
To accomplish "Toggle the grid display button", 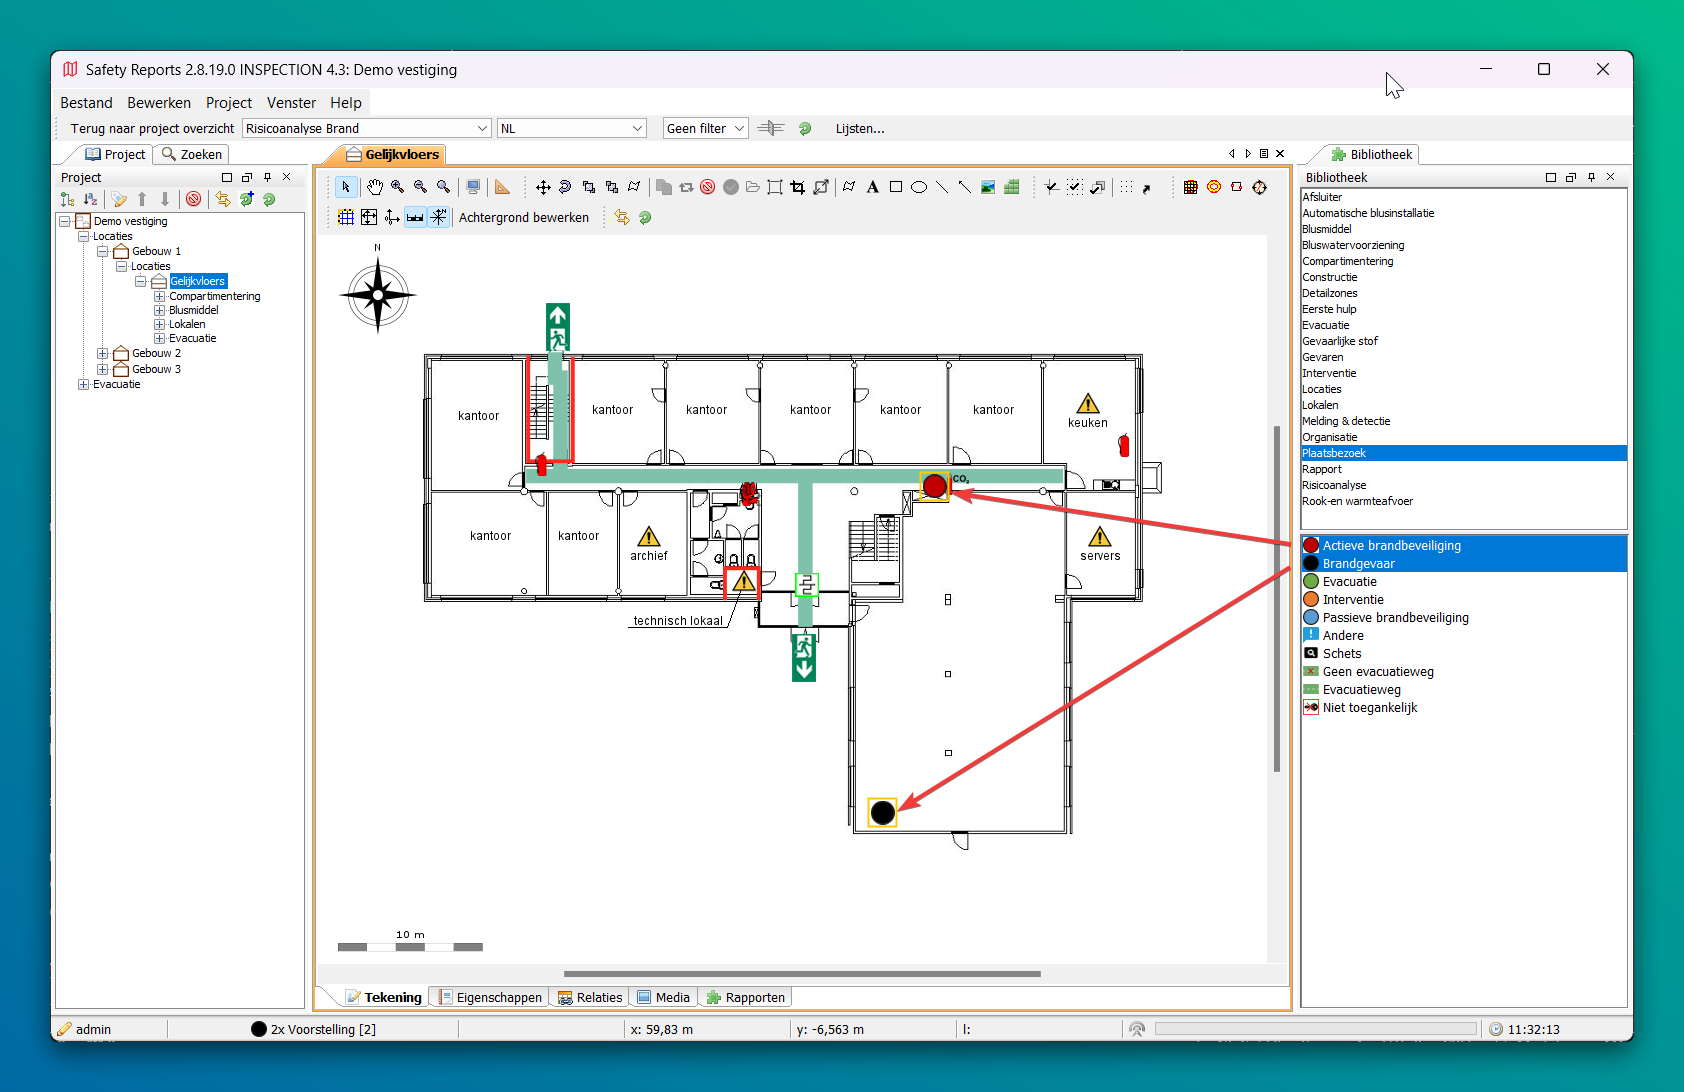I will [x=346, y=217].
